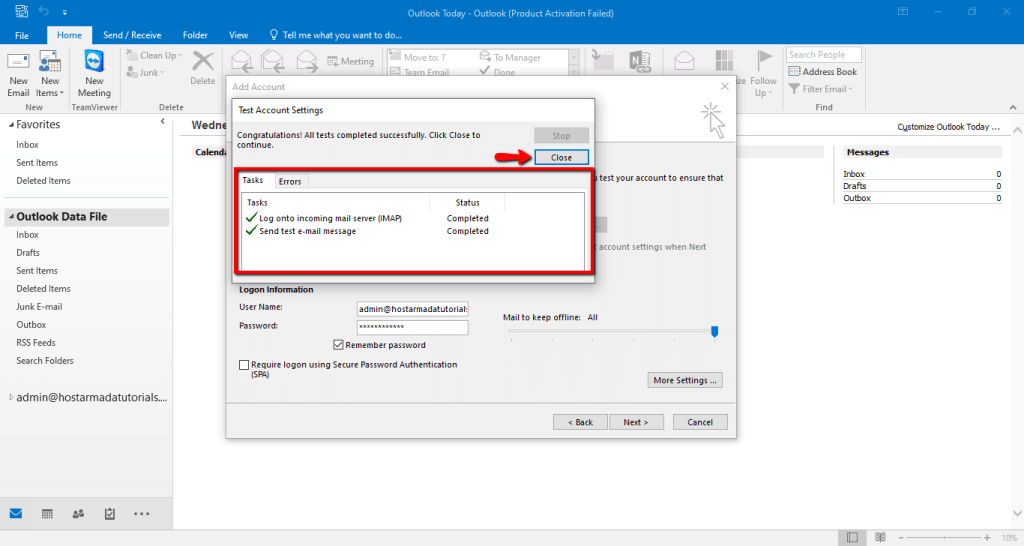1024x546 pixels.
Task: Switch to Reading view in status bar
Action: tap(880, 537)
